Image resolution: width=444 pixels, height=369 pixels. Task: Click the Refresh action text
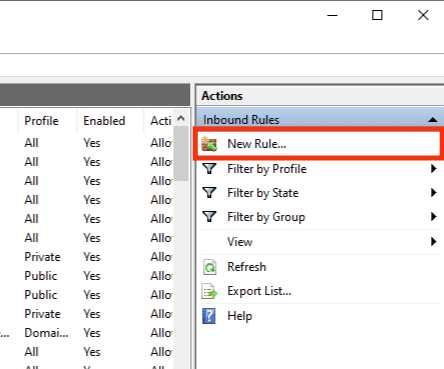pos(247,267)
